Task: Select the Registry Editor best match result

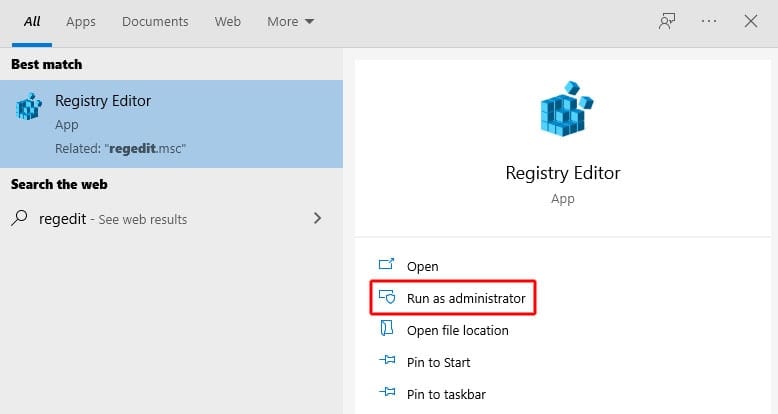Action: pos(171,124)
